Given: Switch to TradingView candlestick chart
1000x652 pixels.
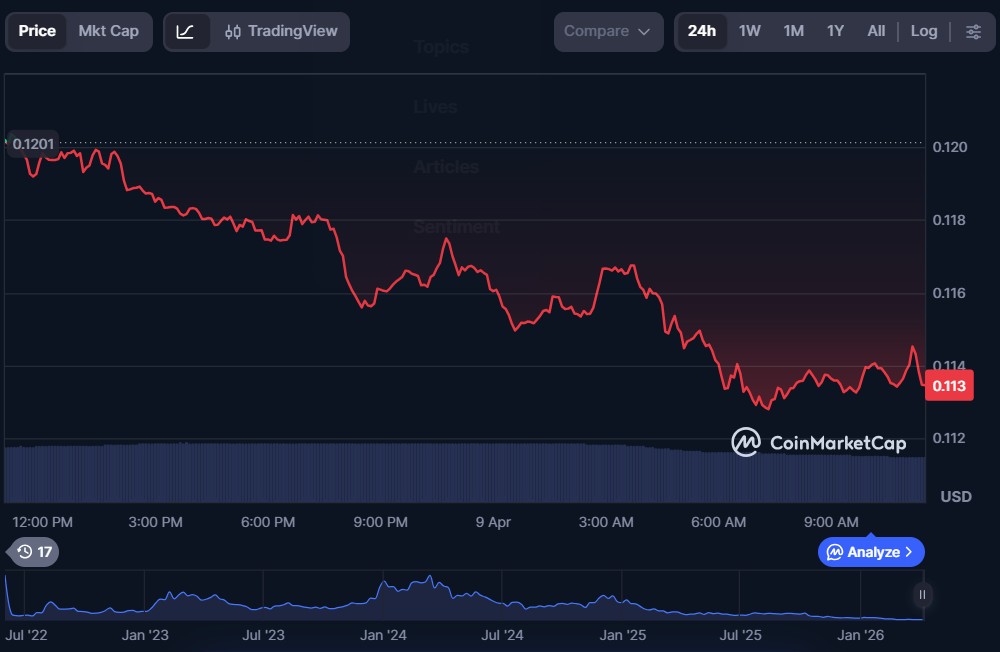Looking at the screenshot, I should pos(281,31).
